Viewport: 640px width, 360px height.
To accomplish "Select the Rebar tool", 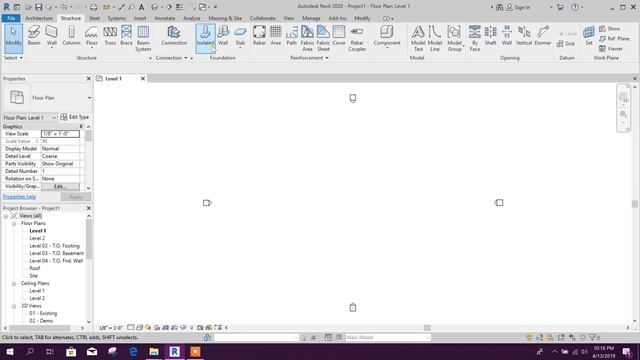I will 259,36.
